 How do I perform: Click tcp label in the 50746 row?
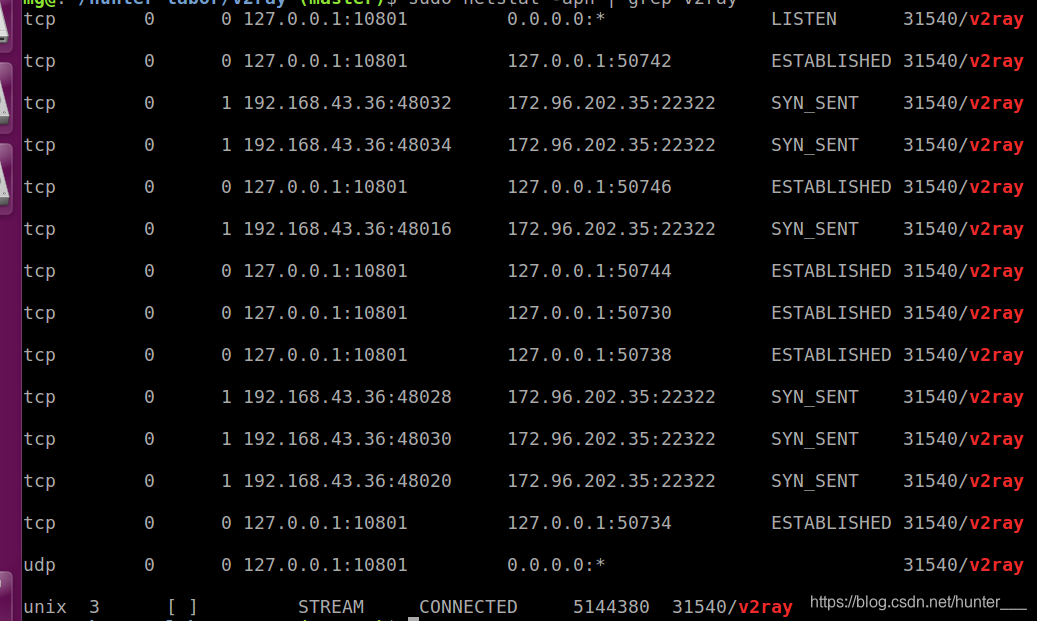(x=39, y=187)
